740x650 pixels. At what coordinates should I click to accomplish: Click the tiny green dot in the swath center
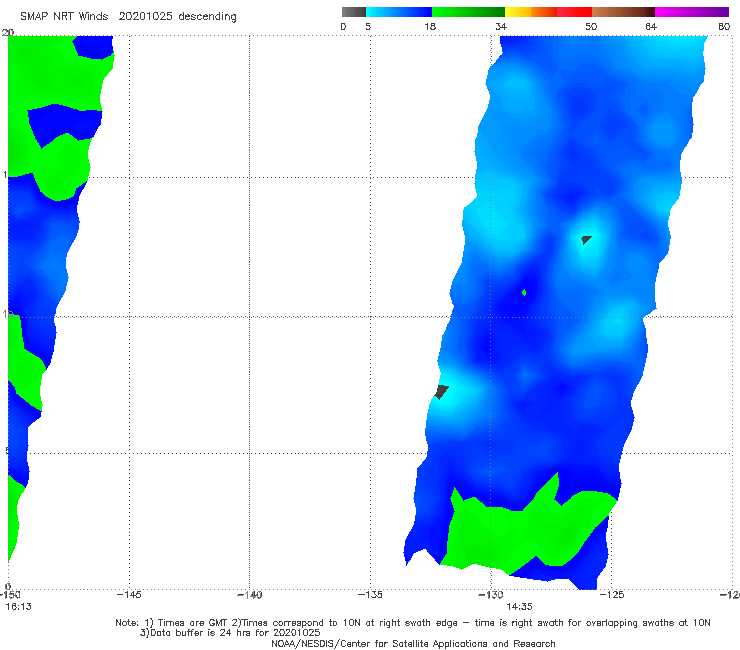point(524,293)
